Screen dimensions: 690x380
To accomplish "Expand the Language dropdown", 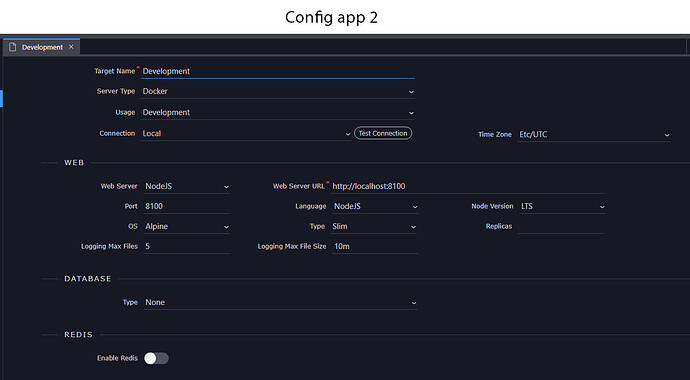I will (x=374, y=207).
